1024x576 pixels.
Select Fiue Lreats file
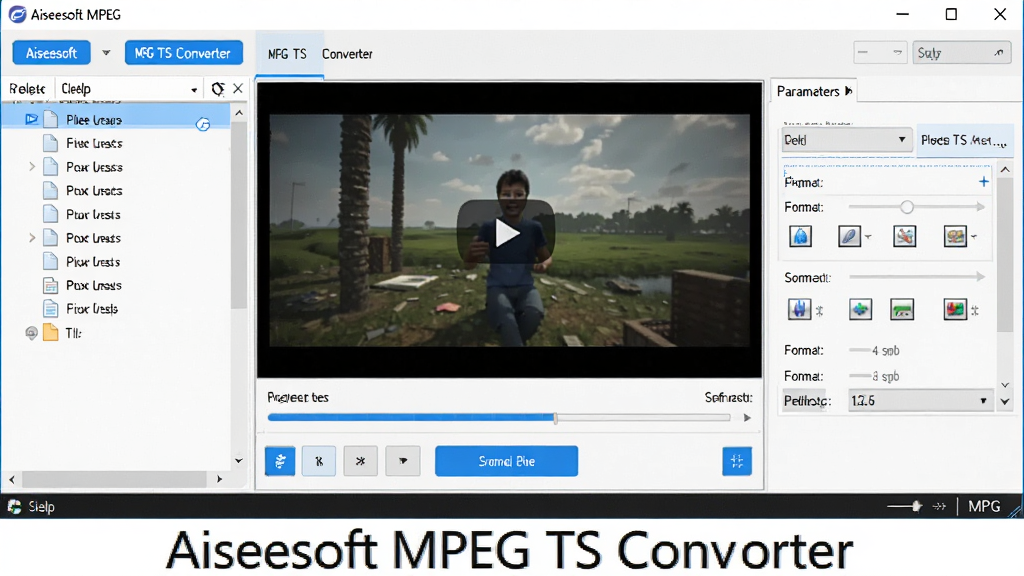(x=93, y=143)
